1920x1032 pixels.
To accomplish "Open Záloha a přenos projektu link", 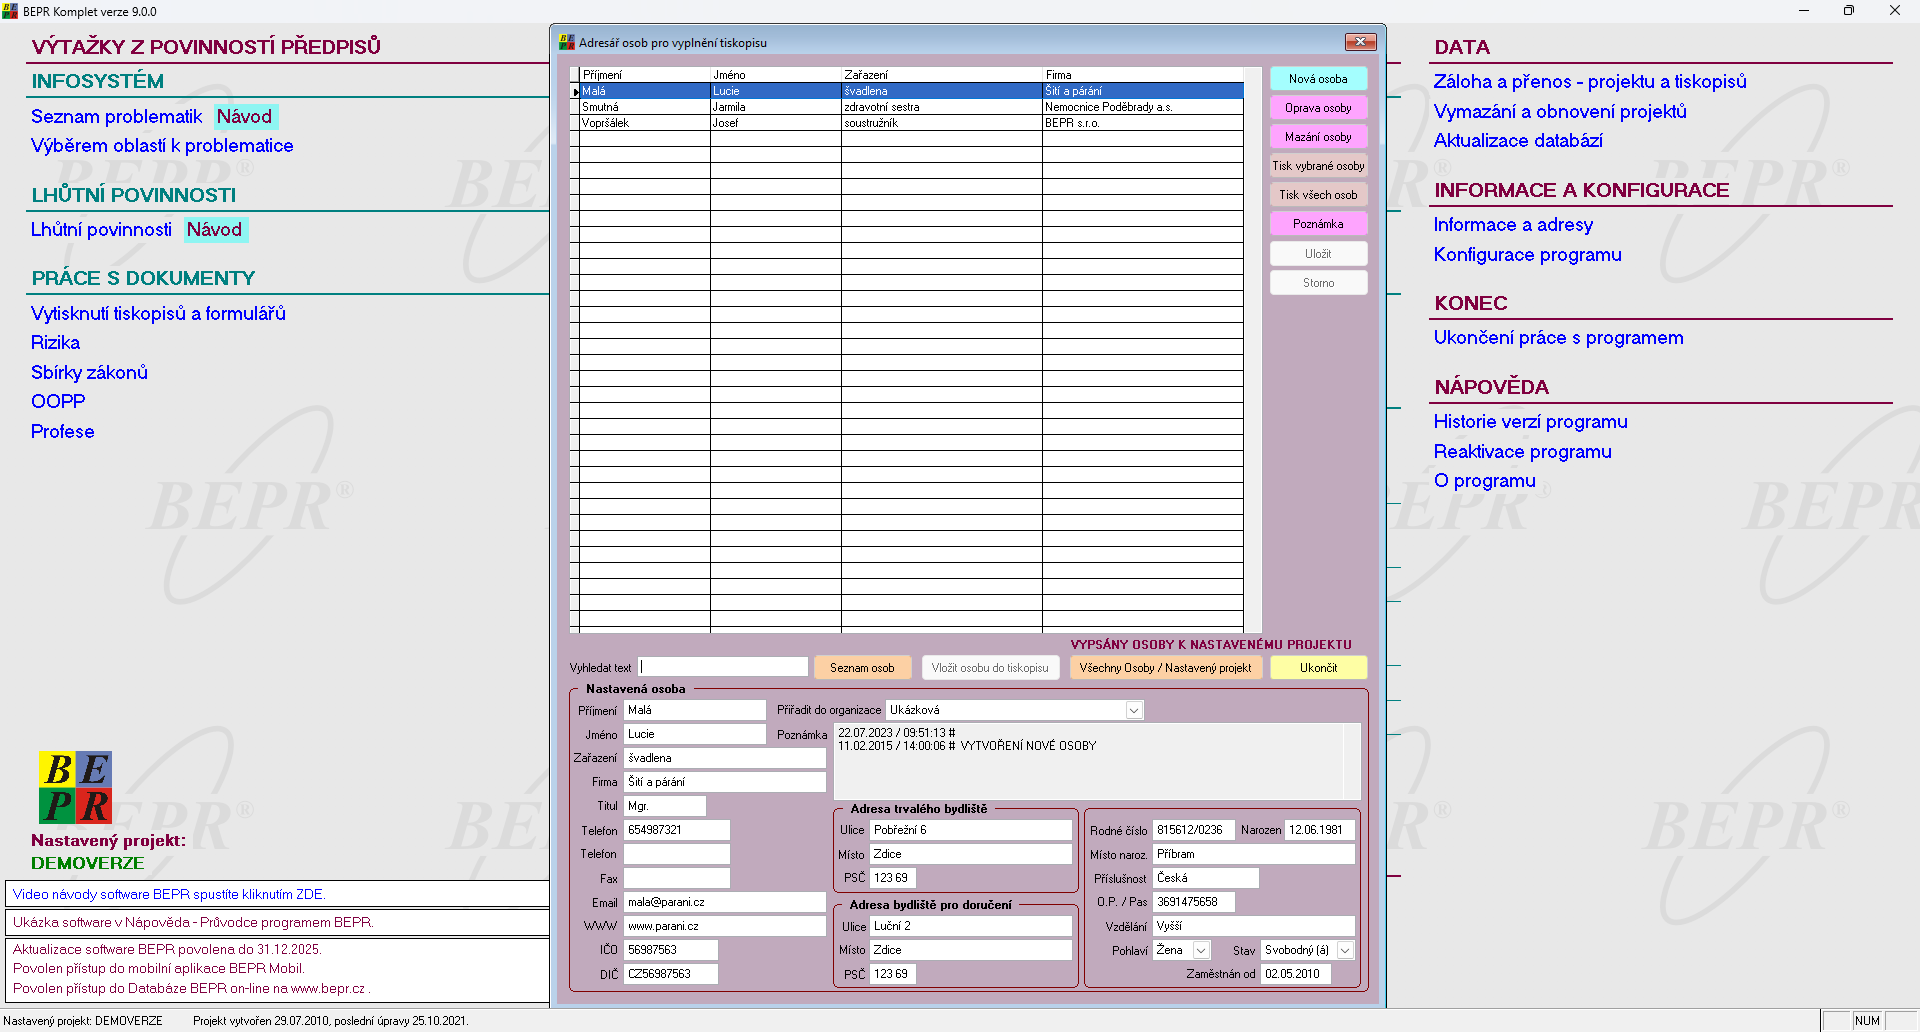I will [1590, 82].
